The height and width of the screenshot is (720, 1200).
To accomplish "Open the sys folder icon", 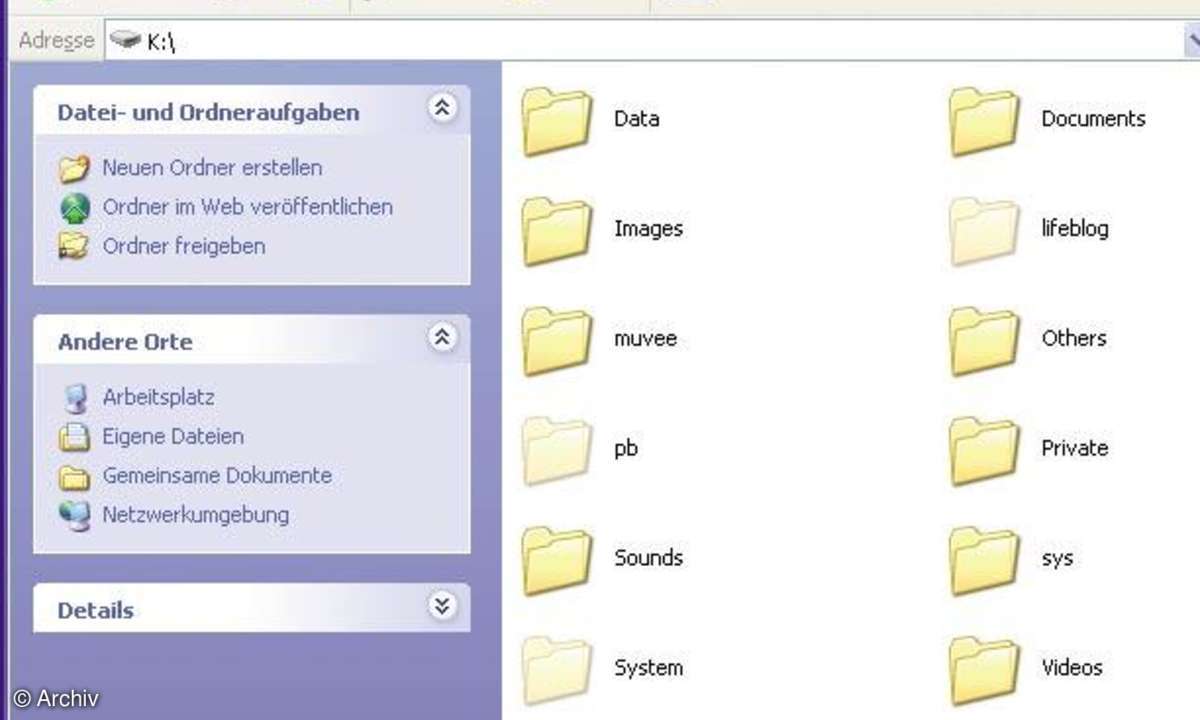I will [x=985, y=561].
